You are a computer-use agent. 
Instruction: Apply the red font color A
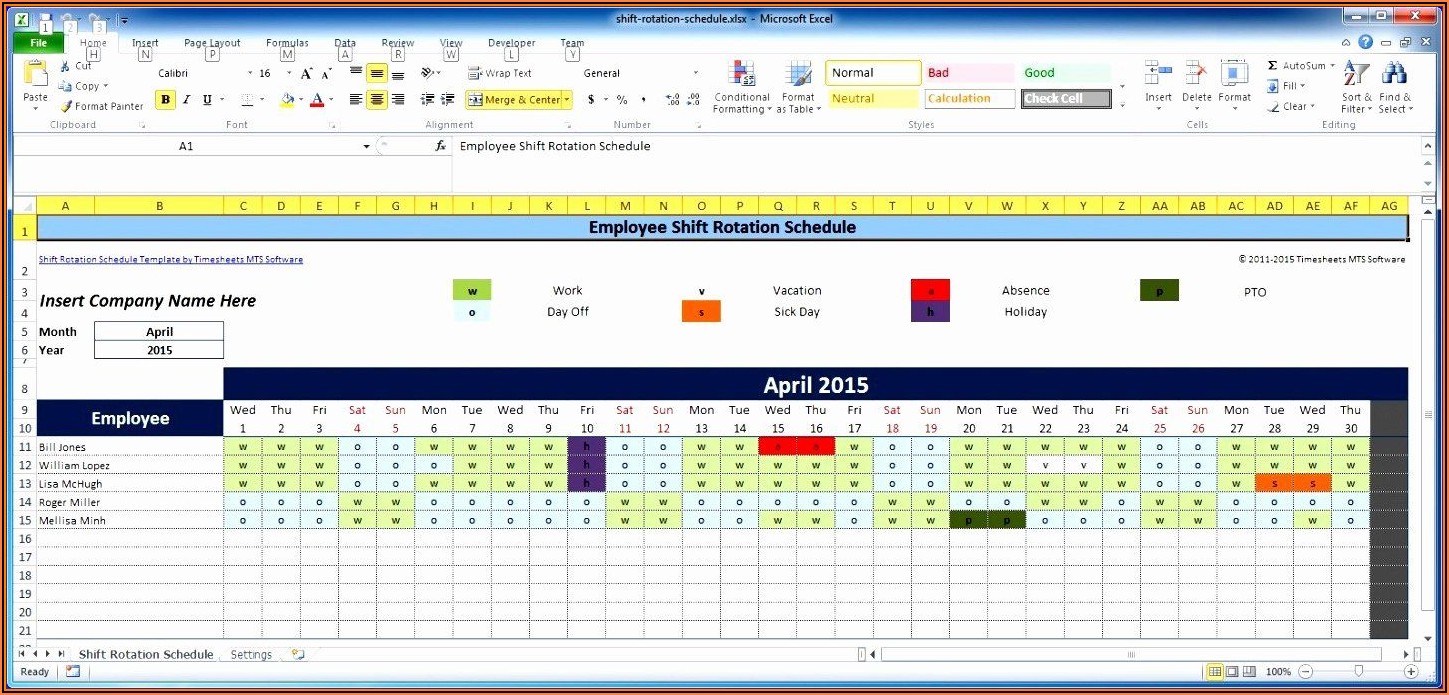tap(317, 99)
